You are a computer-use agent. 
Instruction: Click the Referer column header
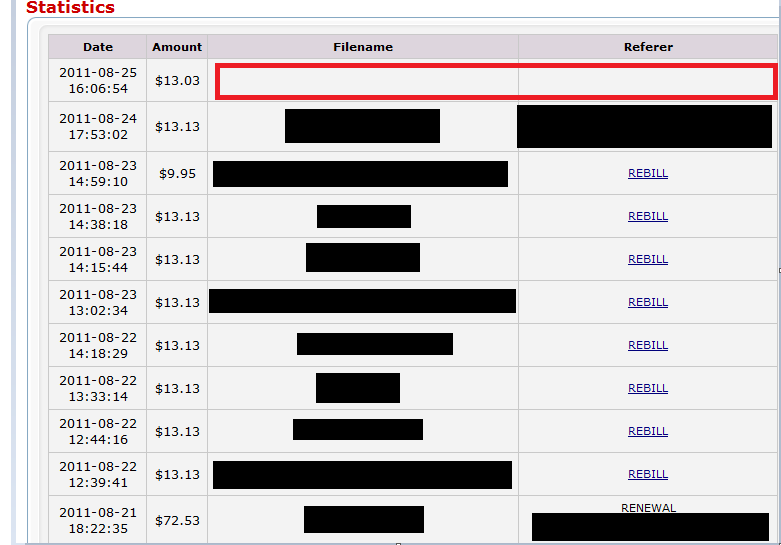[x=648, y=47]
